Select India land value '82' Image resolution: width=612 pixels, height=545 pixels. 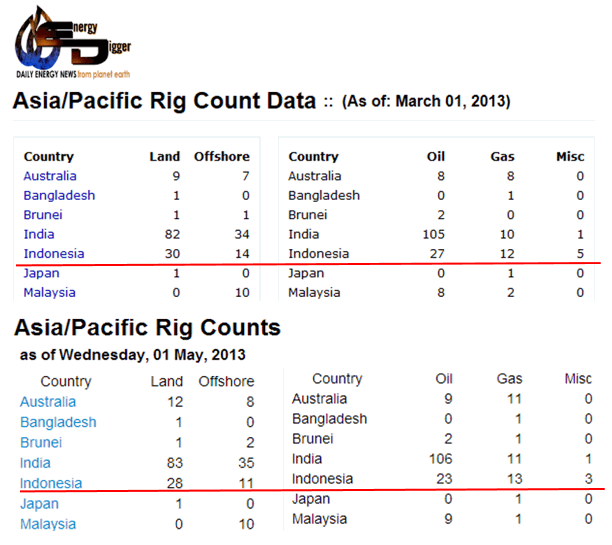172,235
